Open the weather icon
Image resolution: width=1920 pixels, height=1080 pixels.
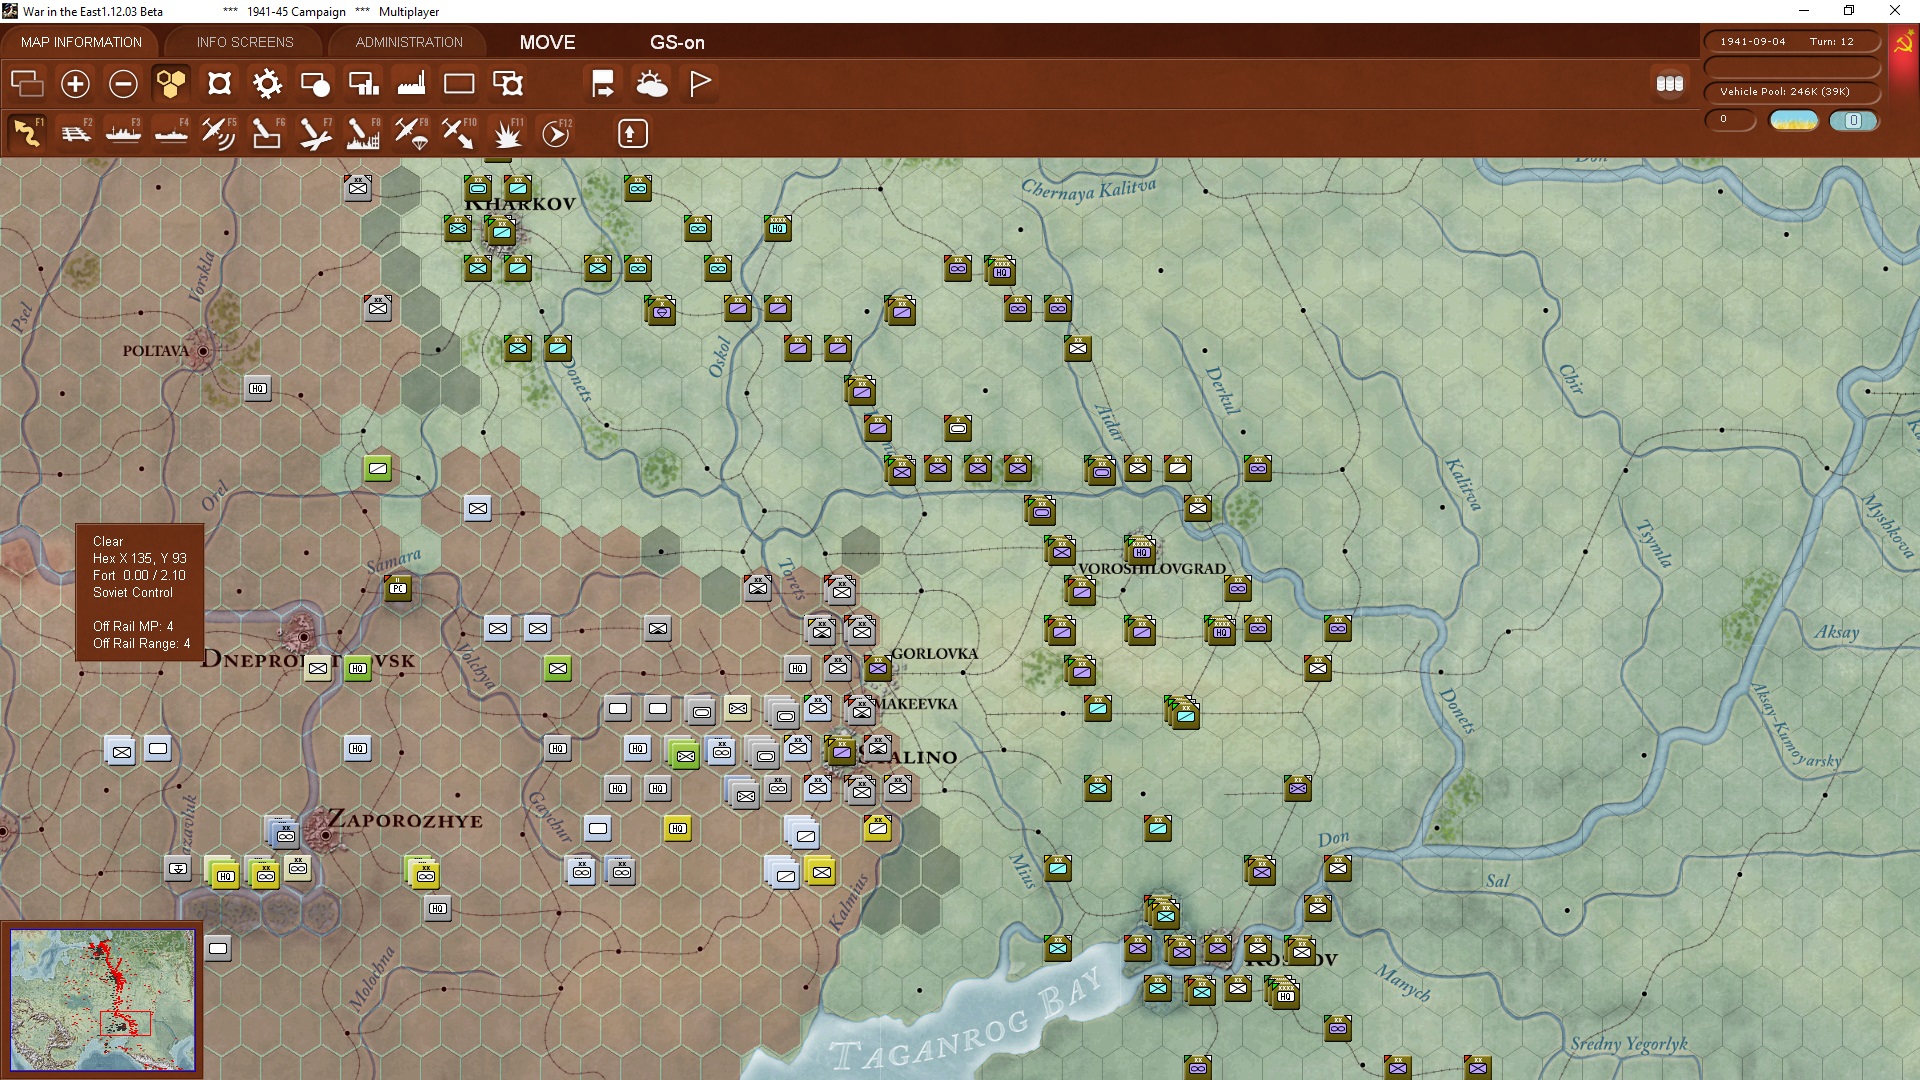click(652, 84)
